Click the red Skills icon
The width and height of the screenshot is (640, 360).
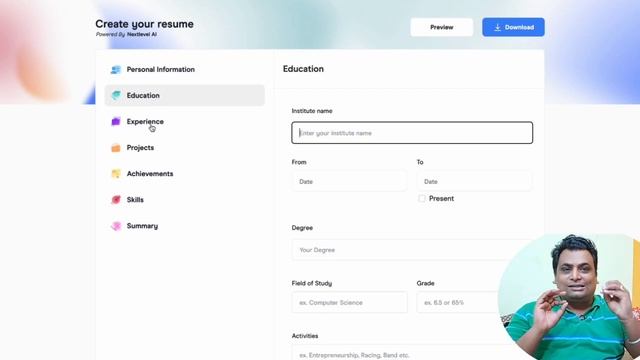point(116,200)
